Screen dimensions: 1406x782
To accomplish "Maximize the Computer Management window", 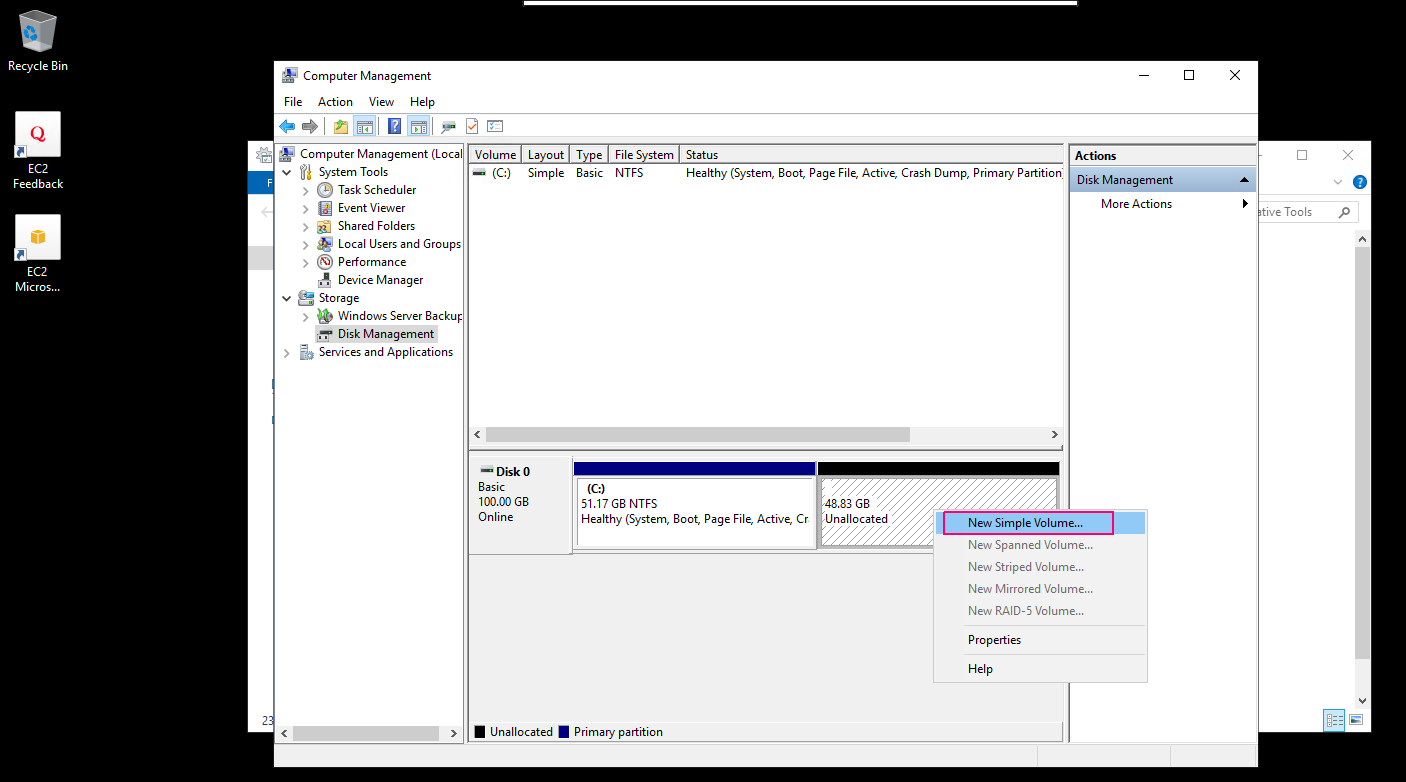I will point(1188,76).
